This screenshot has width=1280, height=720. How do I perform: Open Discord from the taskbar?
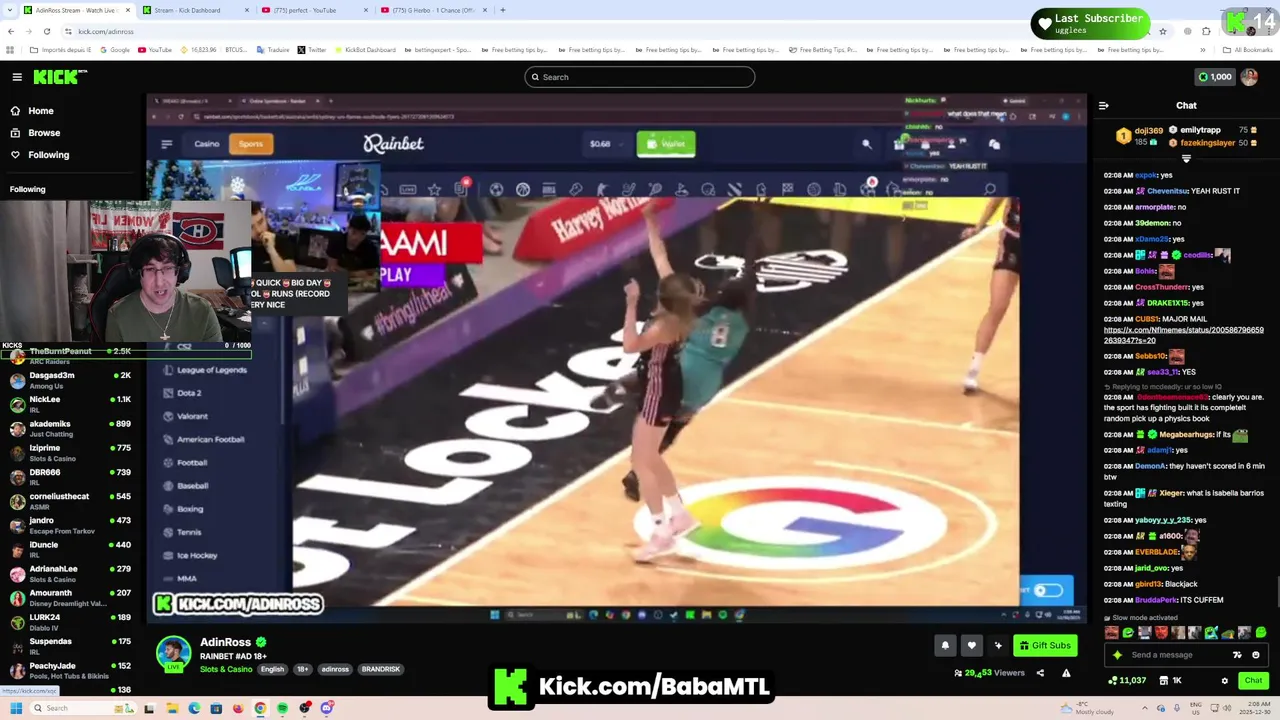click(x=327, y=708)
